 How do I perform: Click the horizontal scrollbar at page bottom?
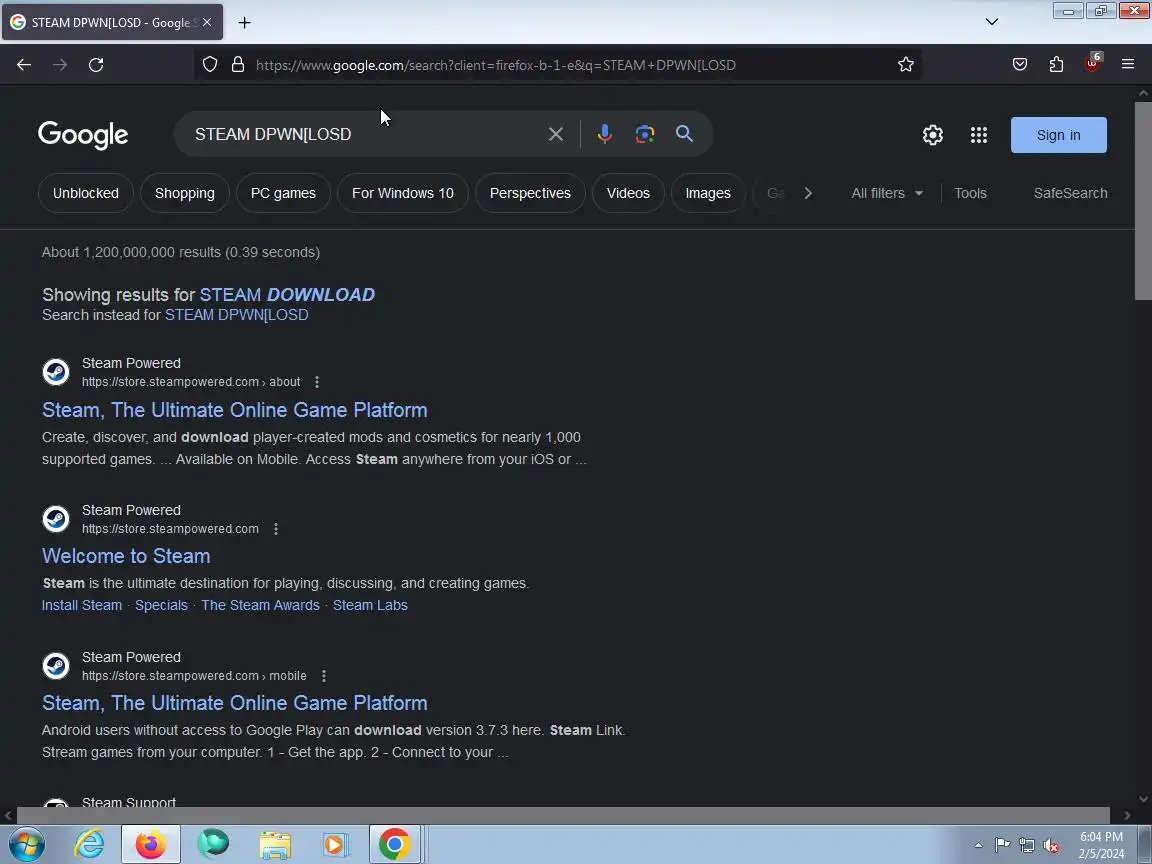(x=563, y=815)
